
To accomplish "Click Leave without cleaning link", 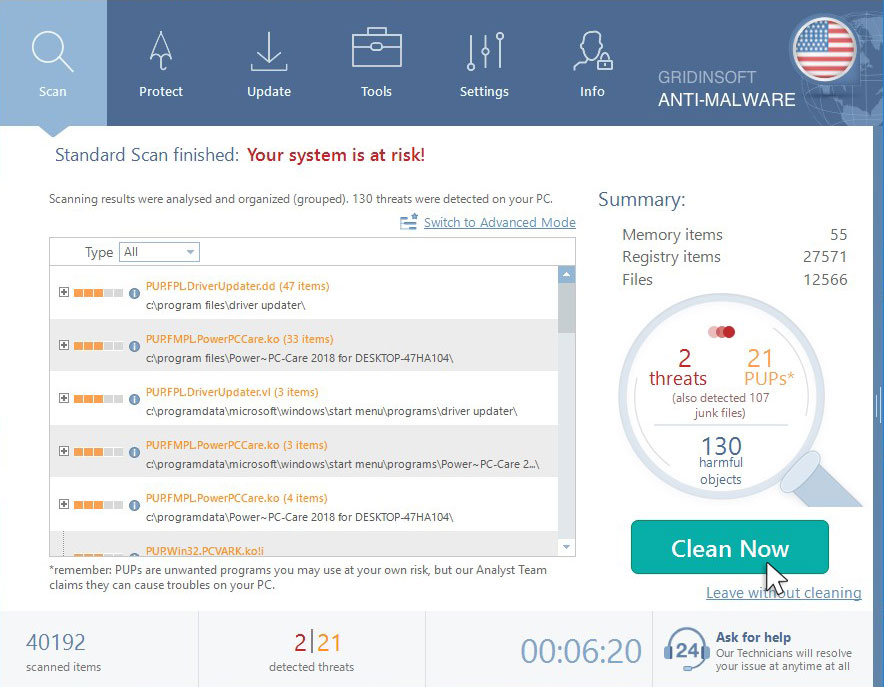I will 784,593.
